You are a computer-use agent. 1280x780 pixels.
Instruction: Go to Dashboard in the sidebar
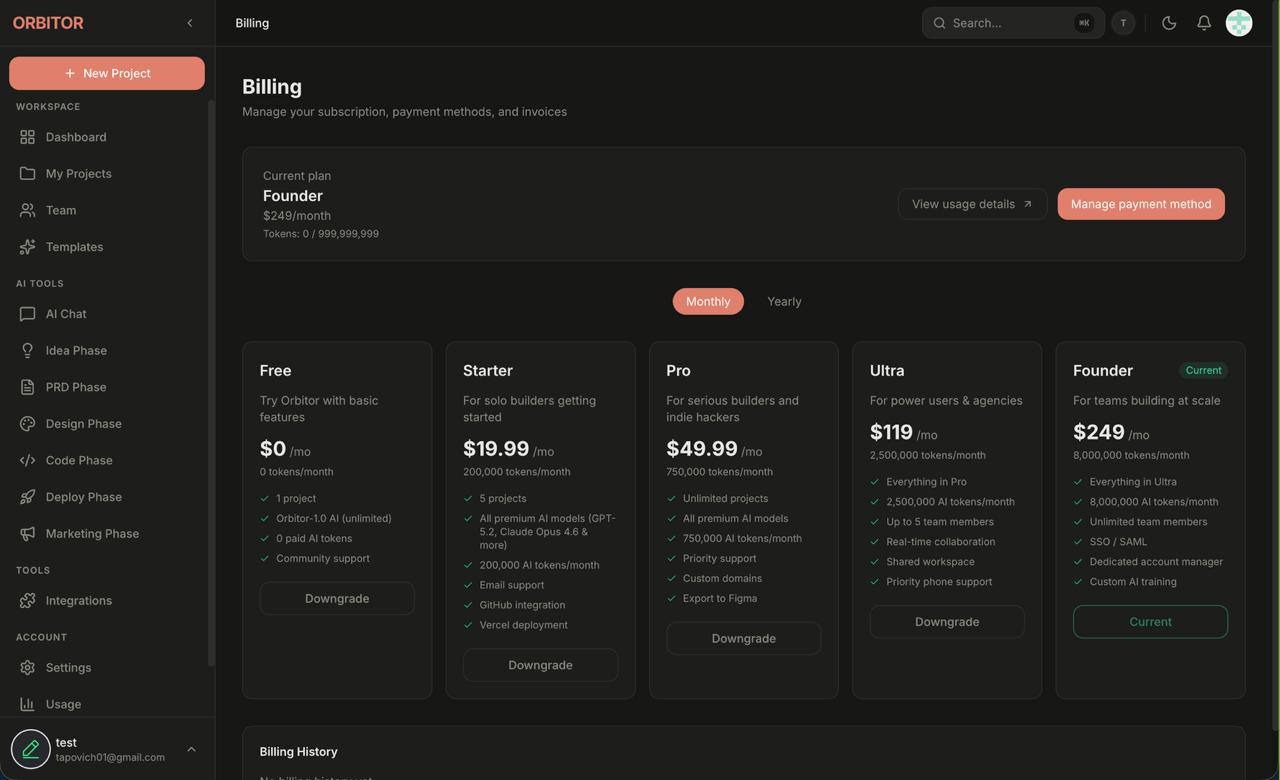coord(76,137)
